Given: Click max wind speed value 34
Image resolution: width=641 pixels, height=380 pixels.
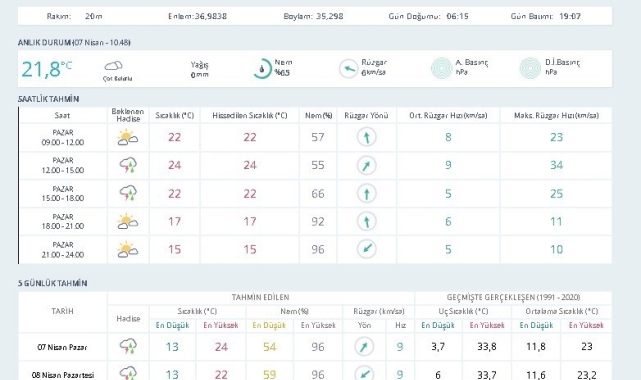Looking at the screenshot, I should click(556, 165).
